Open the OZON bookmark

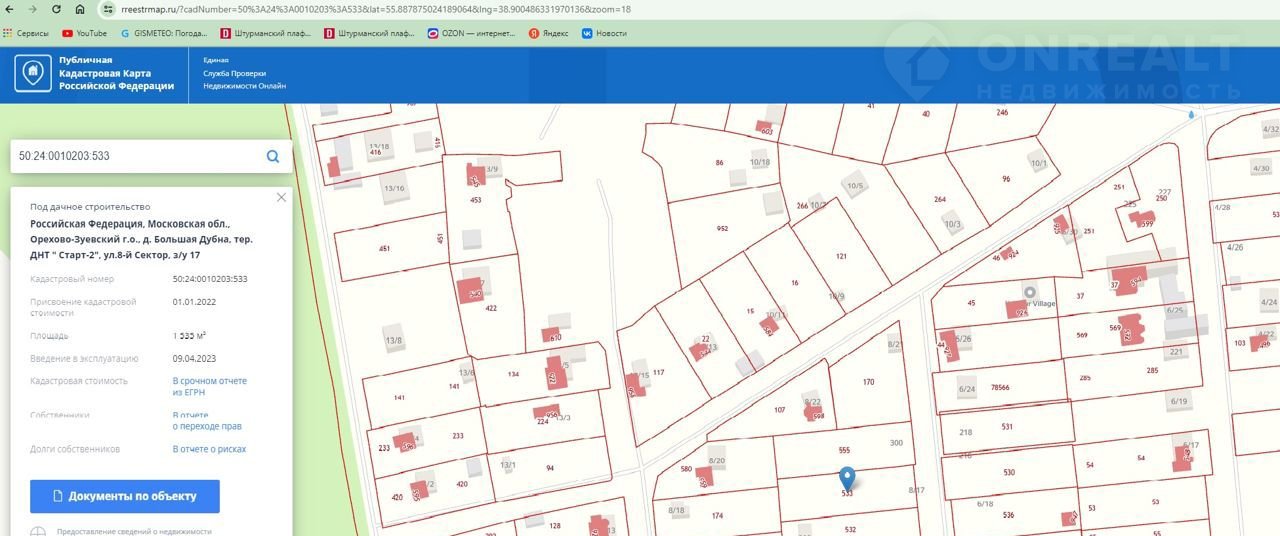[470, 33]
